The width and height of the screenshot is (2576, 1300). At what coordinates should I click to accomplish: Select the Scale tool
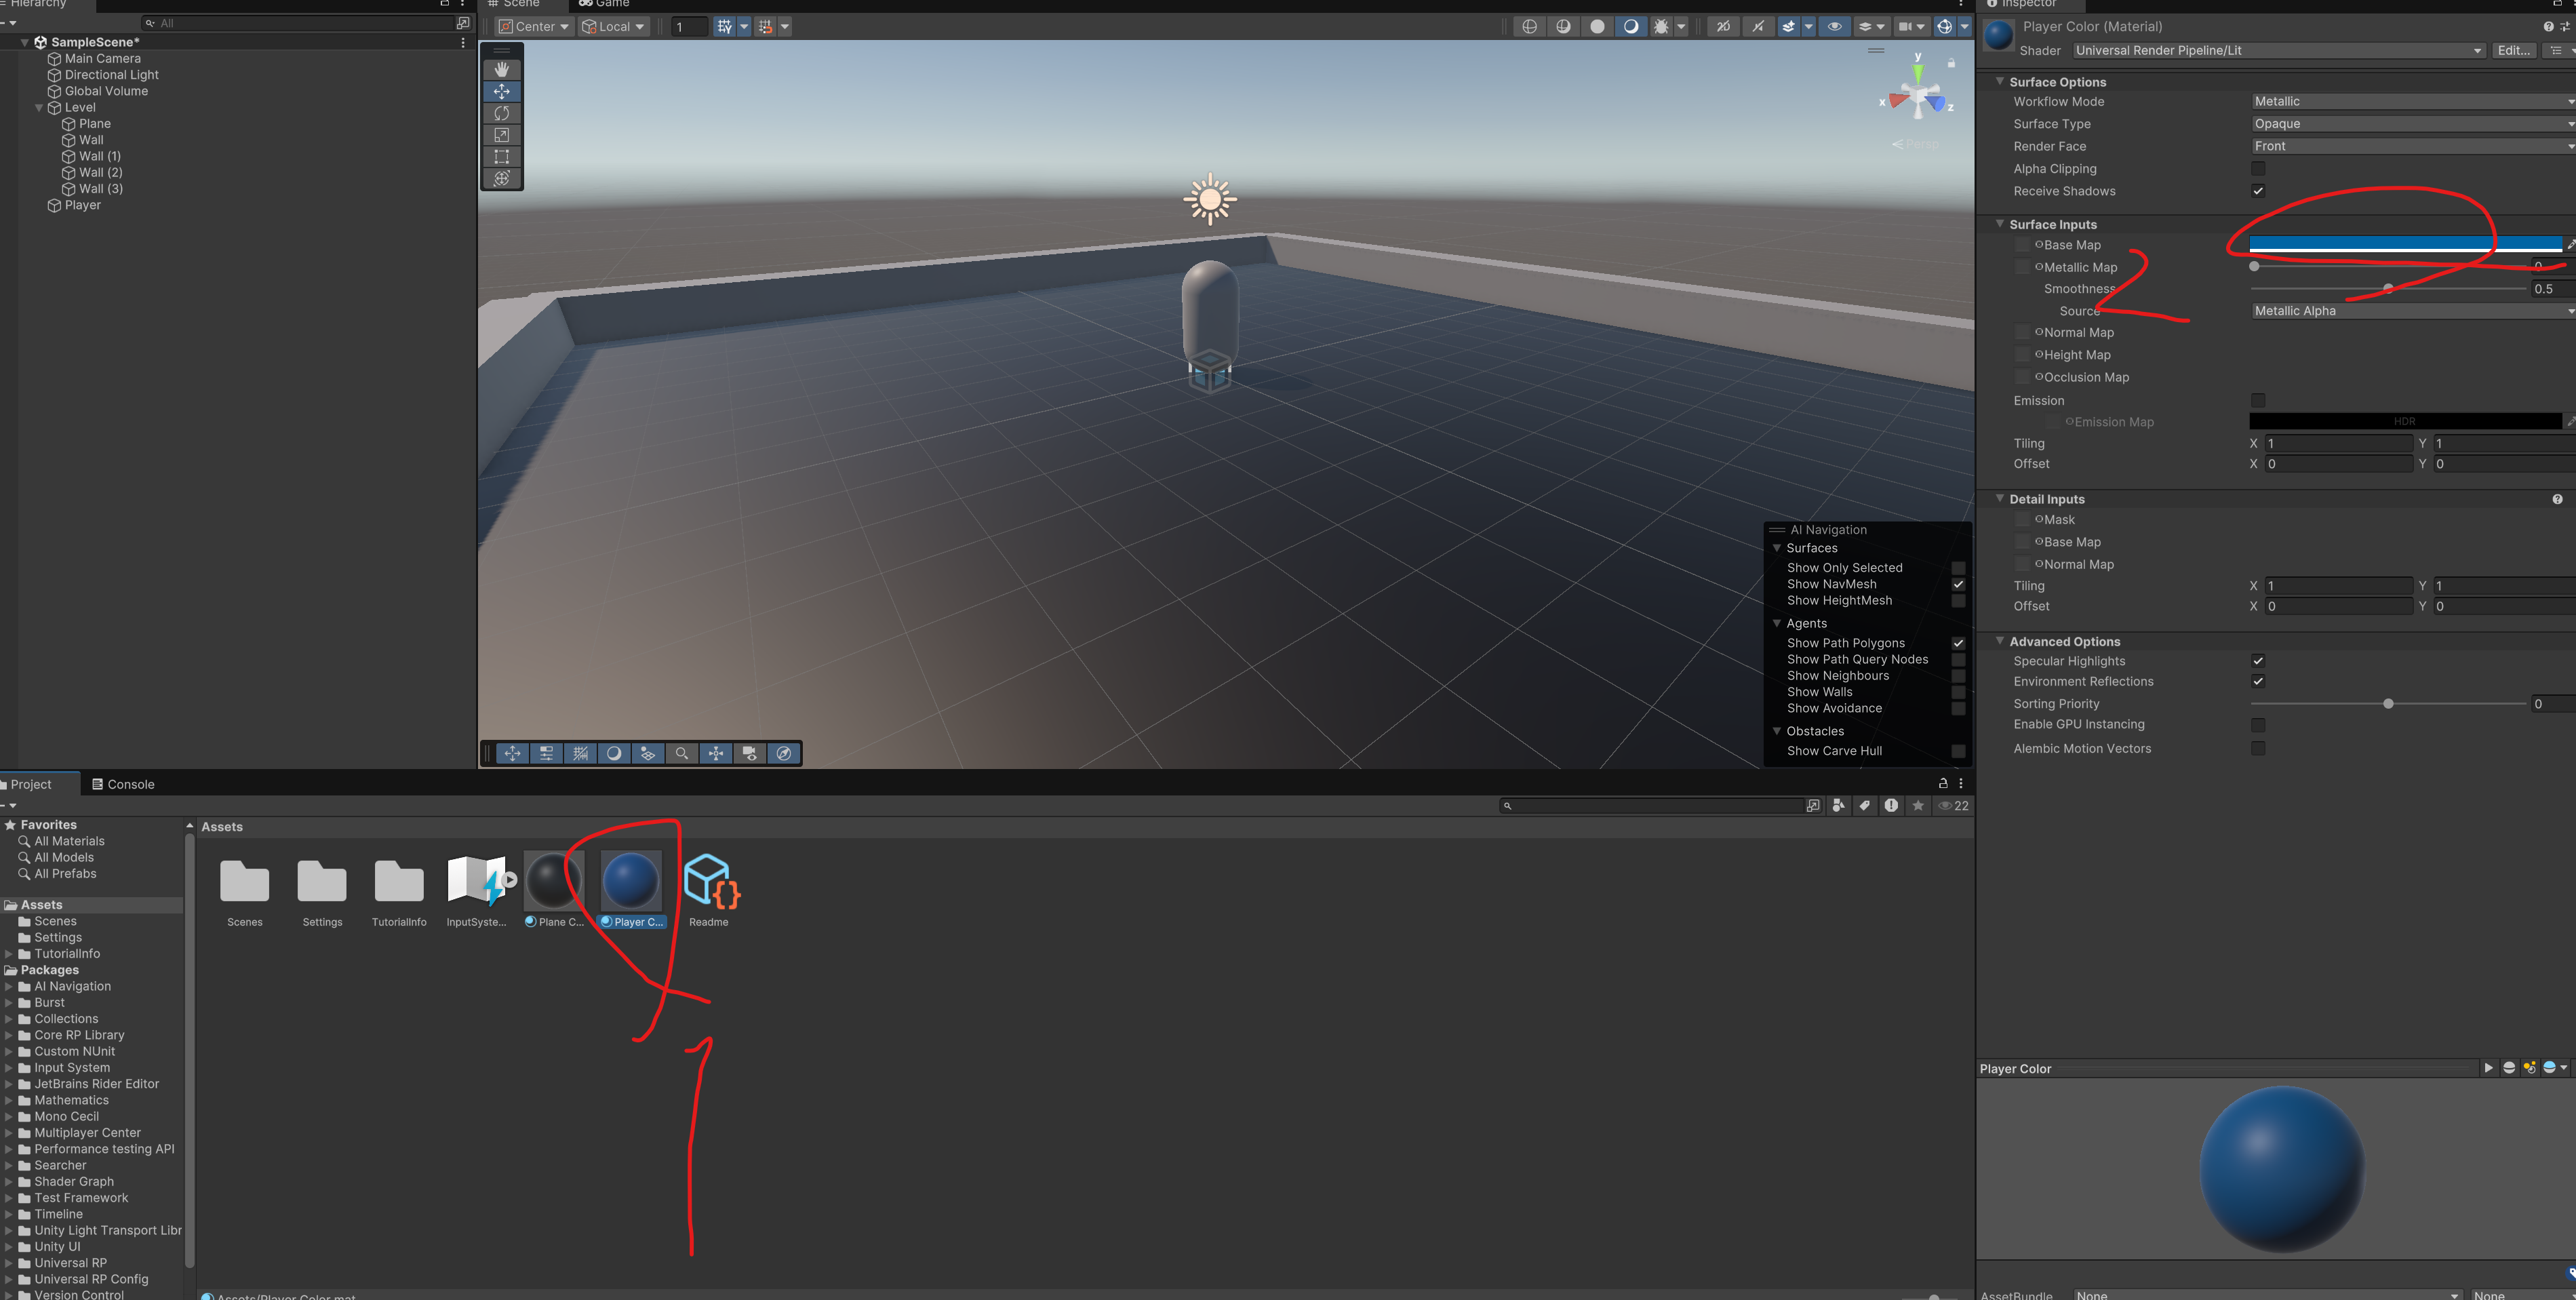click(x=501, y=135)
